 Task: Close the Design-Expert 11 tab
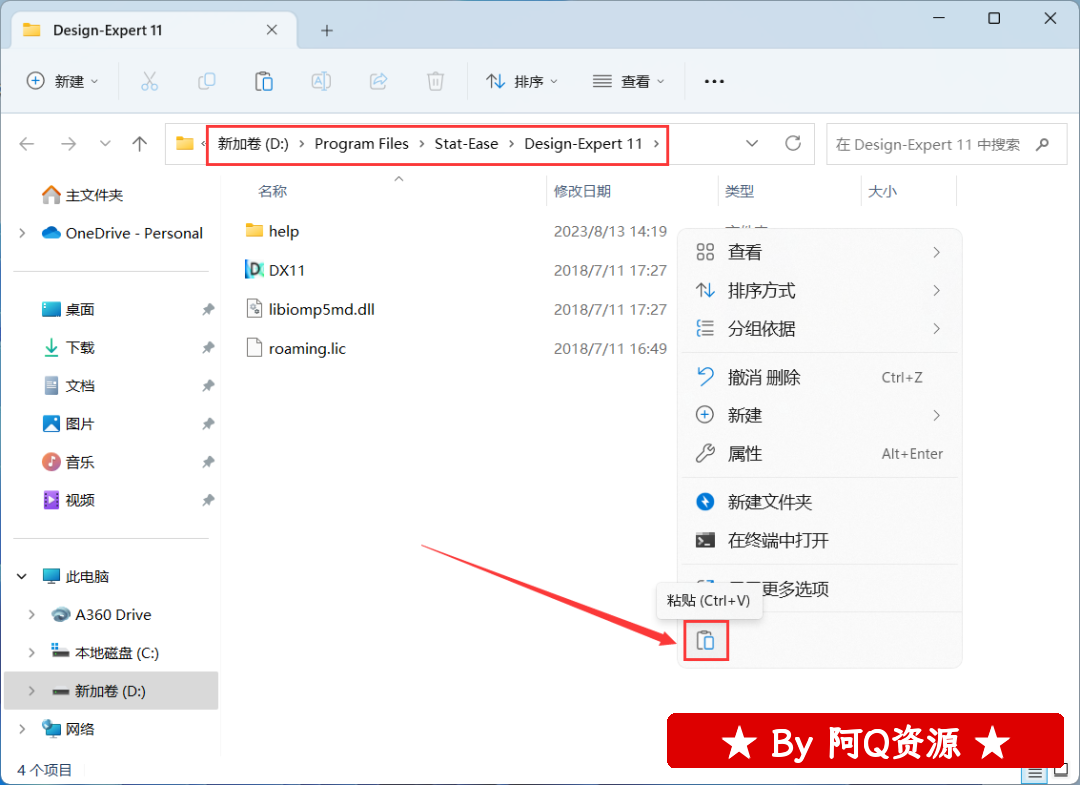click(x=272, y=30)
